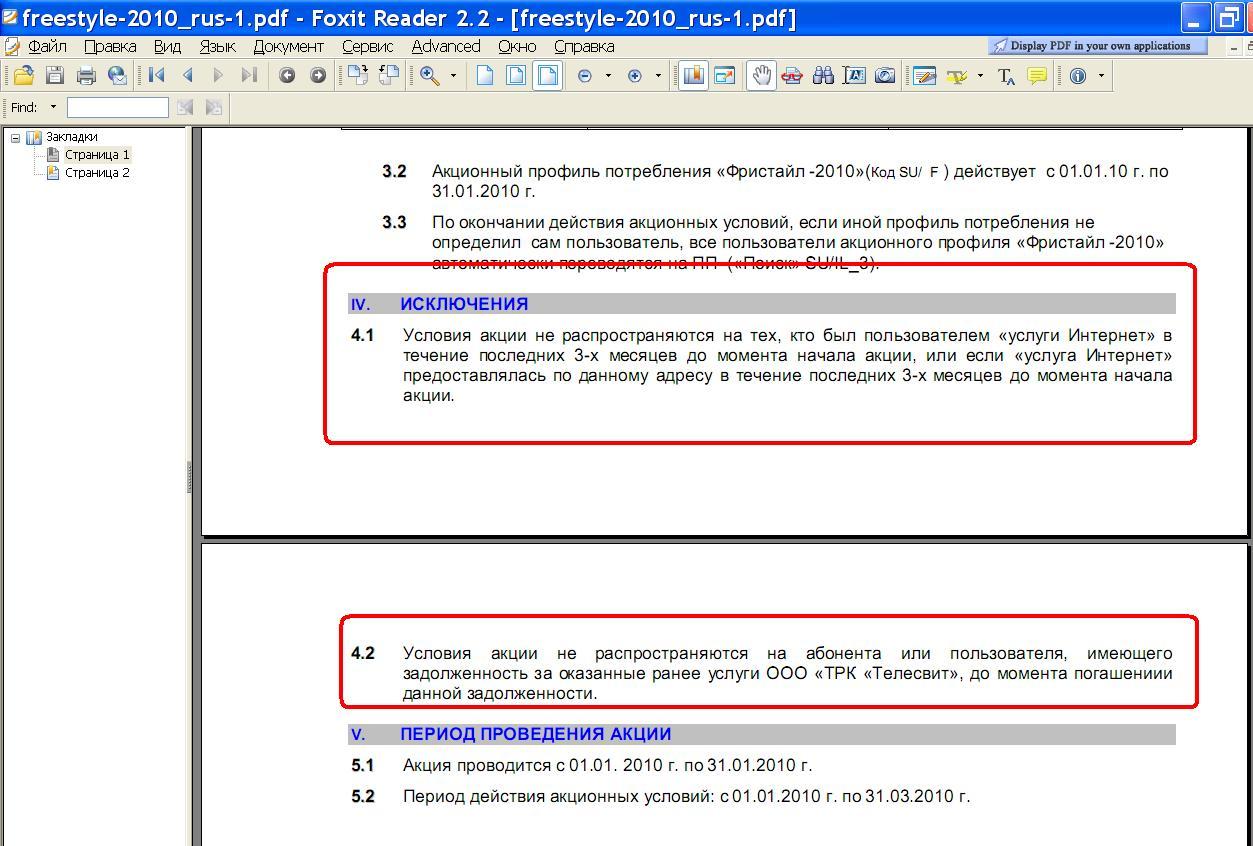Screen dimensions: 1253x846
Task: Click 'Display PDF in your own applications' link
Action: (x=1098, y=46)
